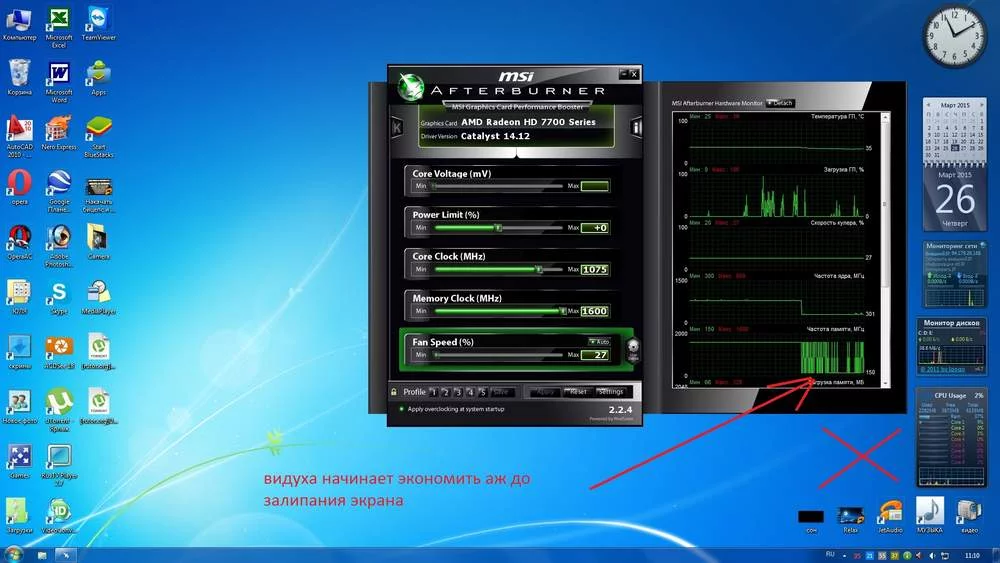Image resolution: width=1000 pixels, height=563 pixels.
Task: Open the Apps desktop shortcut
Action: (99, 78)
